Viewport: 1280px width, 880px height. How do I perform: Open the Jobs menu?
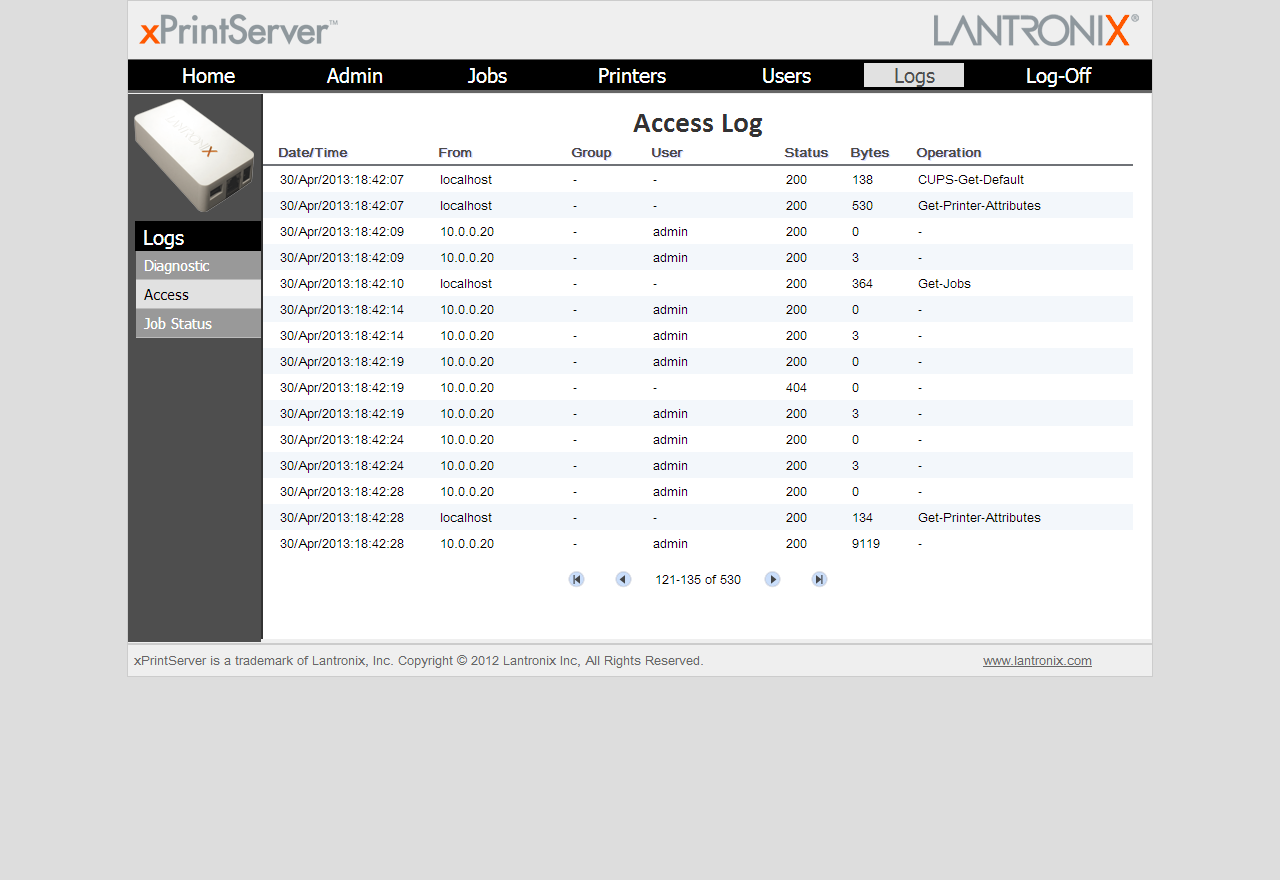click(487, 76)
